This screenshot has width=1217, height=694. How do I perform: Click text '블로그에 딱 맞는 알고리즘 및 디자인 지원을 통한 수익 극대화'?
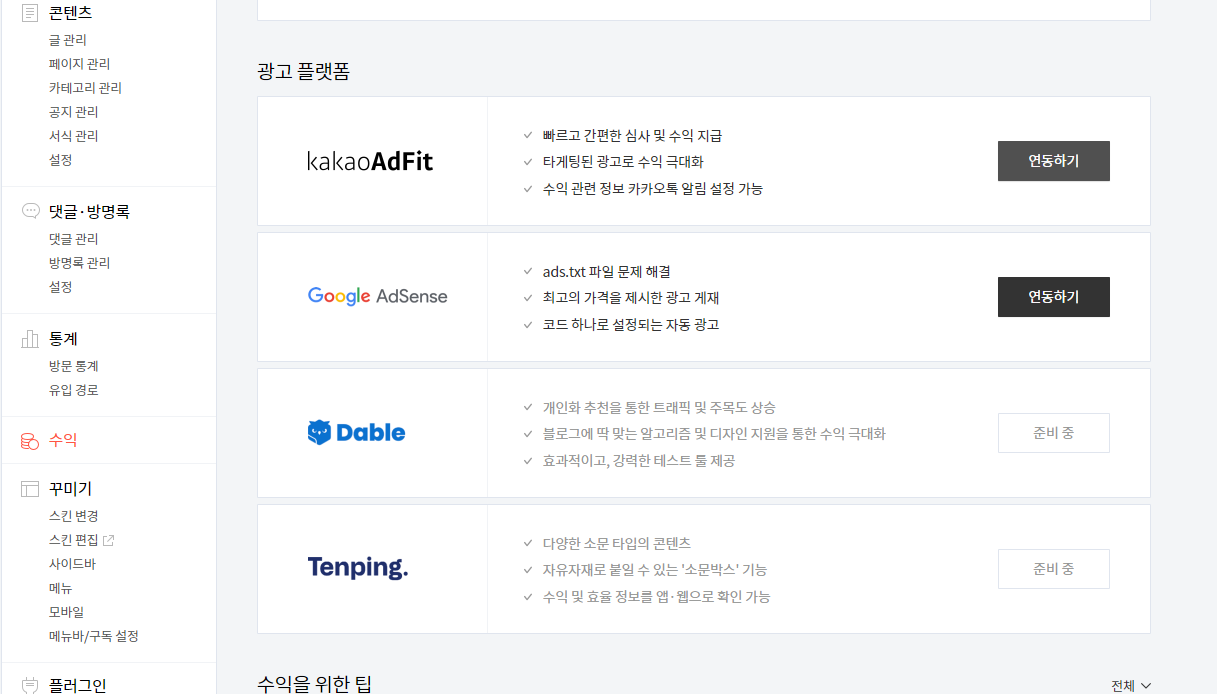[x=714, y=434]
